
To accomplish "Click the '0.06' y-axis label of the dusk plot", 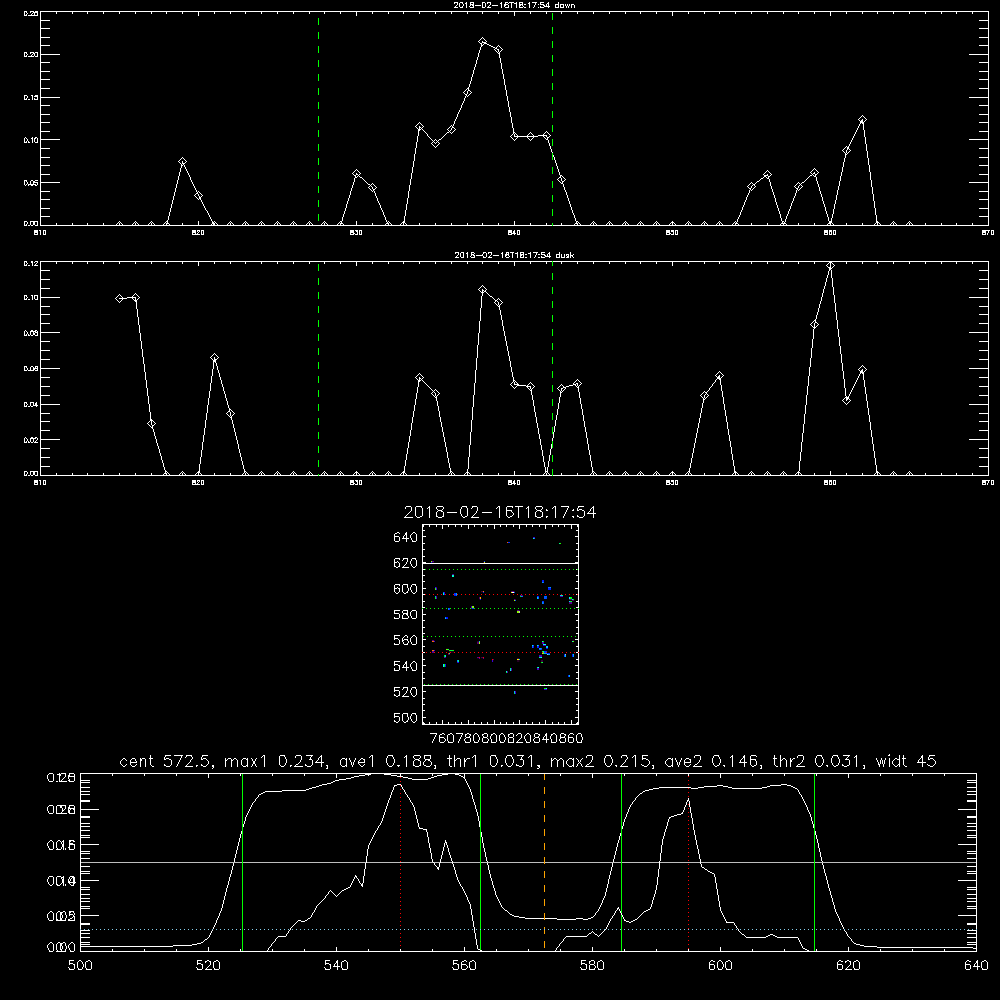I will pos(31,369).
